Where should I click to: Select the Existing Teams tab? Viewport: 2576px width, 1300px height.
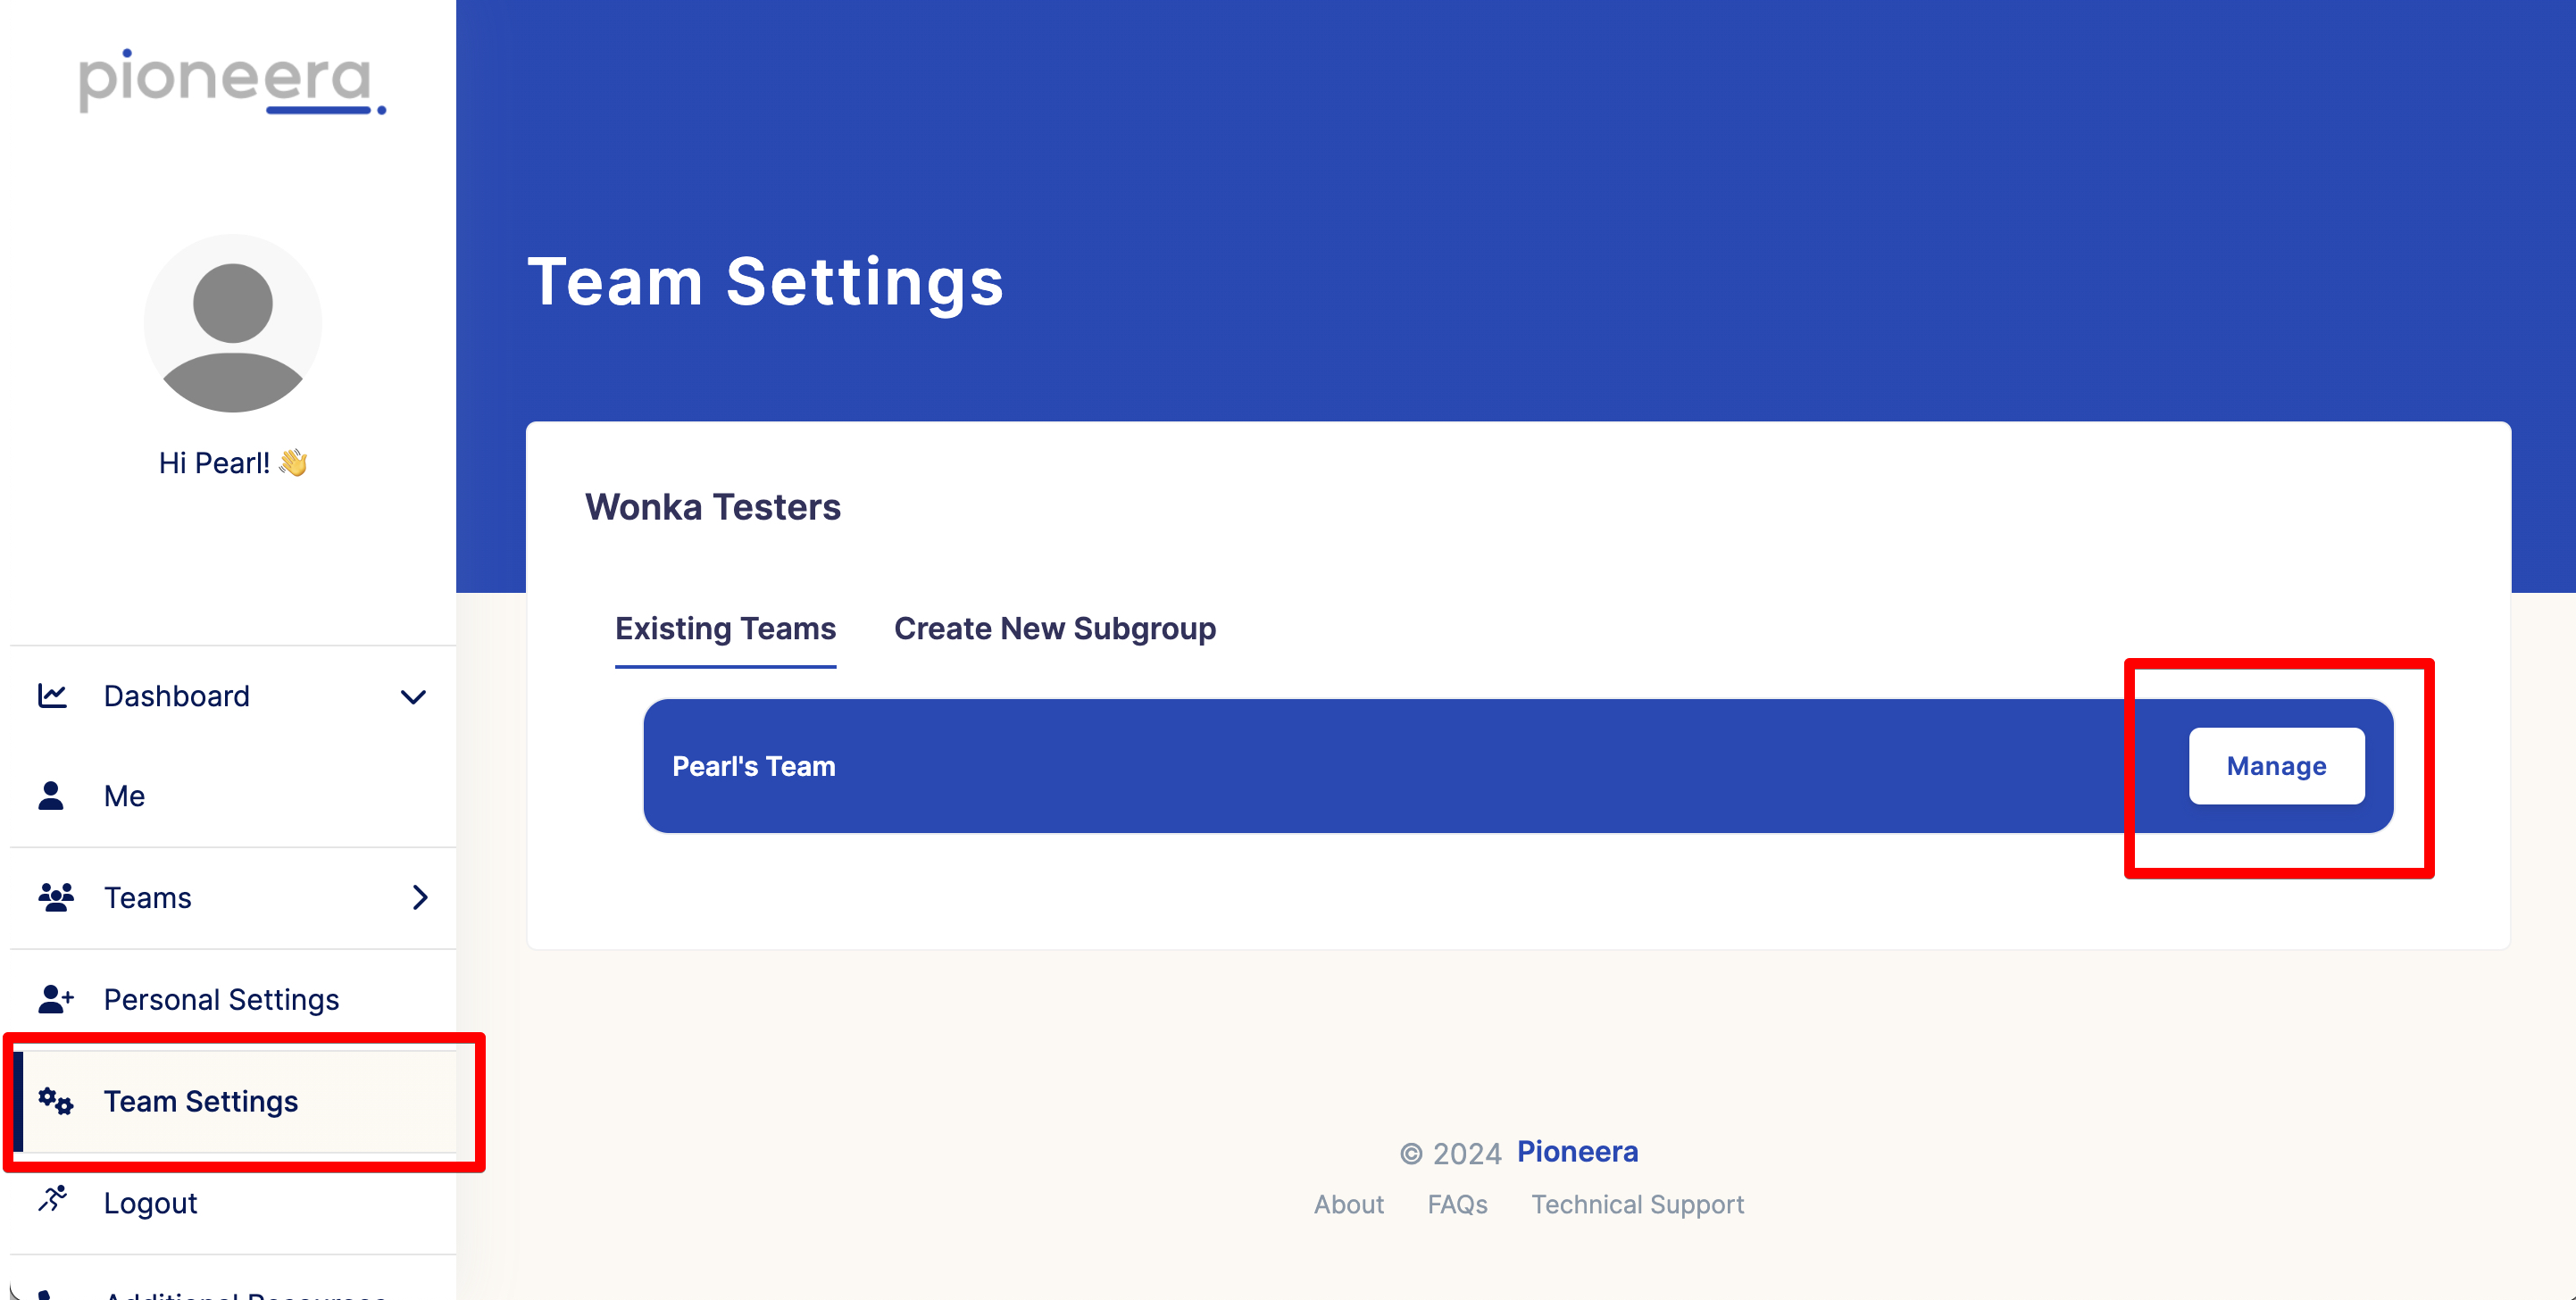726,627
